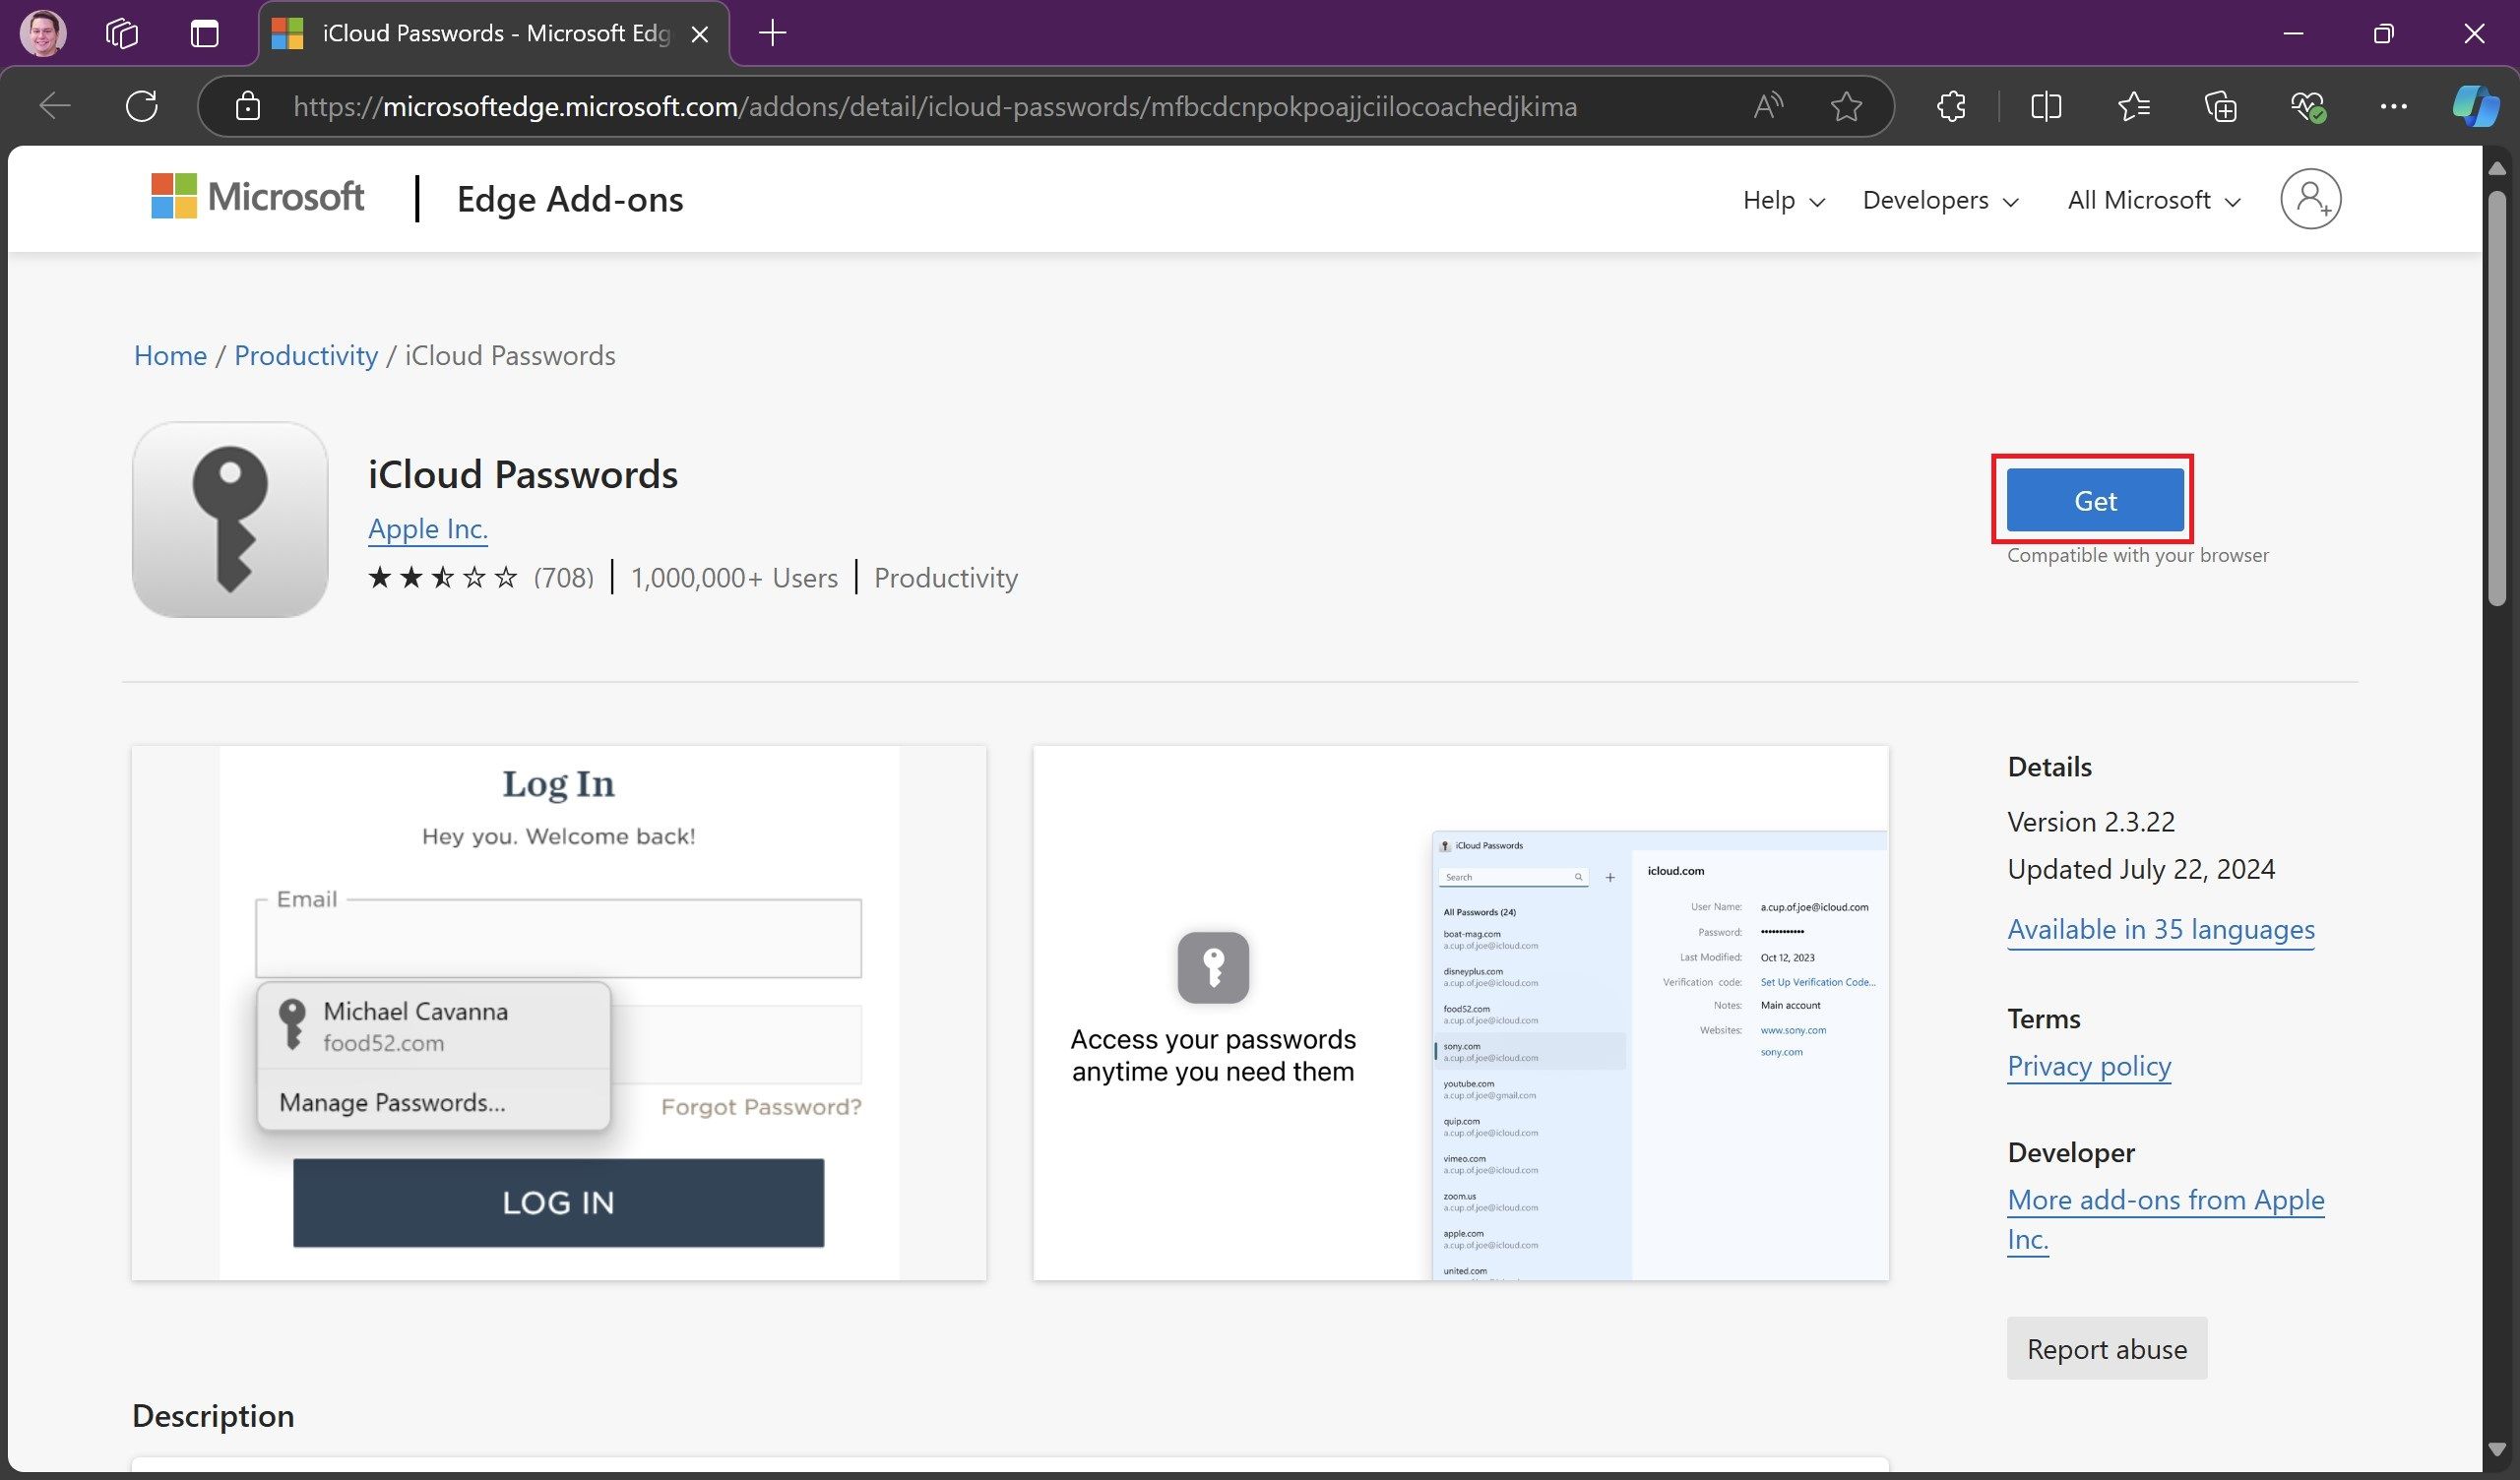The width and height of the screenshot is (2520, 1480).
Task: Click the signed-in account icon top right
Action: (2310, 199)
